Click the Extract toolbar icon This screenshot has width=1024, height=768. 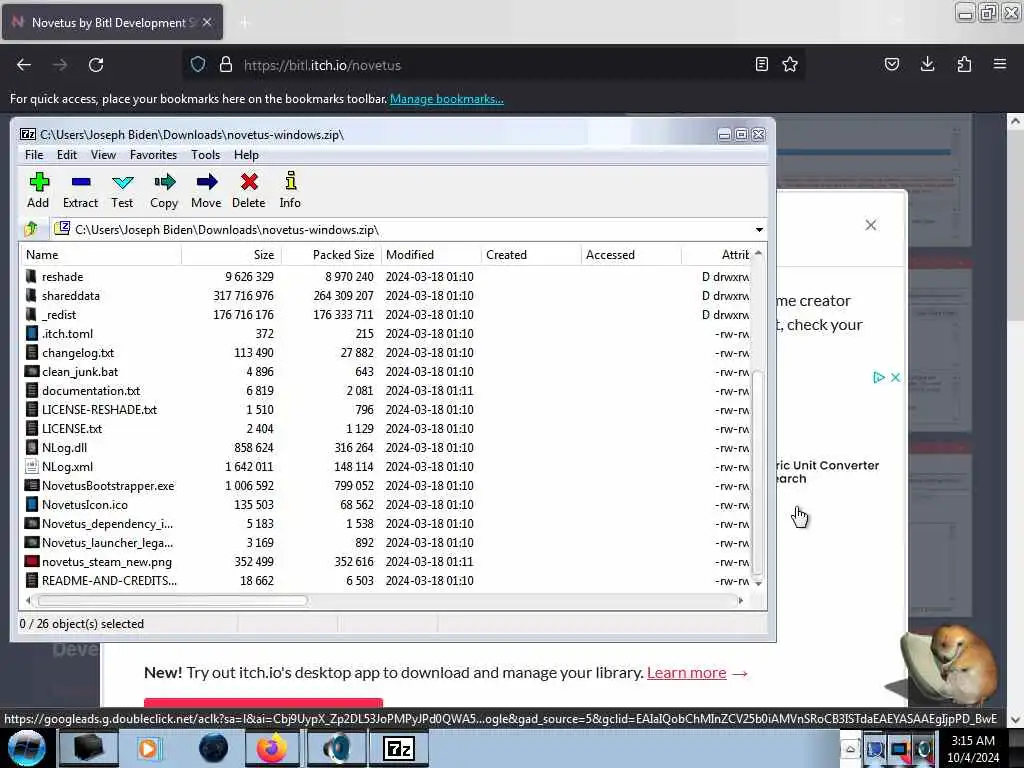(80, 190)
